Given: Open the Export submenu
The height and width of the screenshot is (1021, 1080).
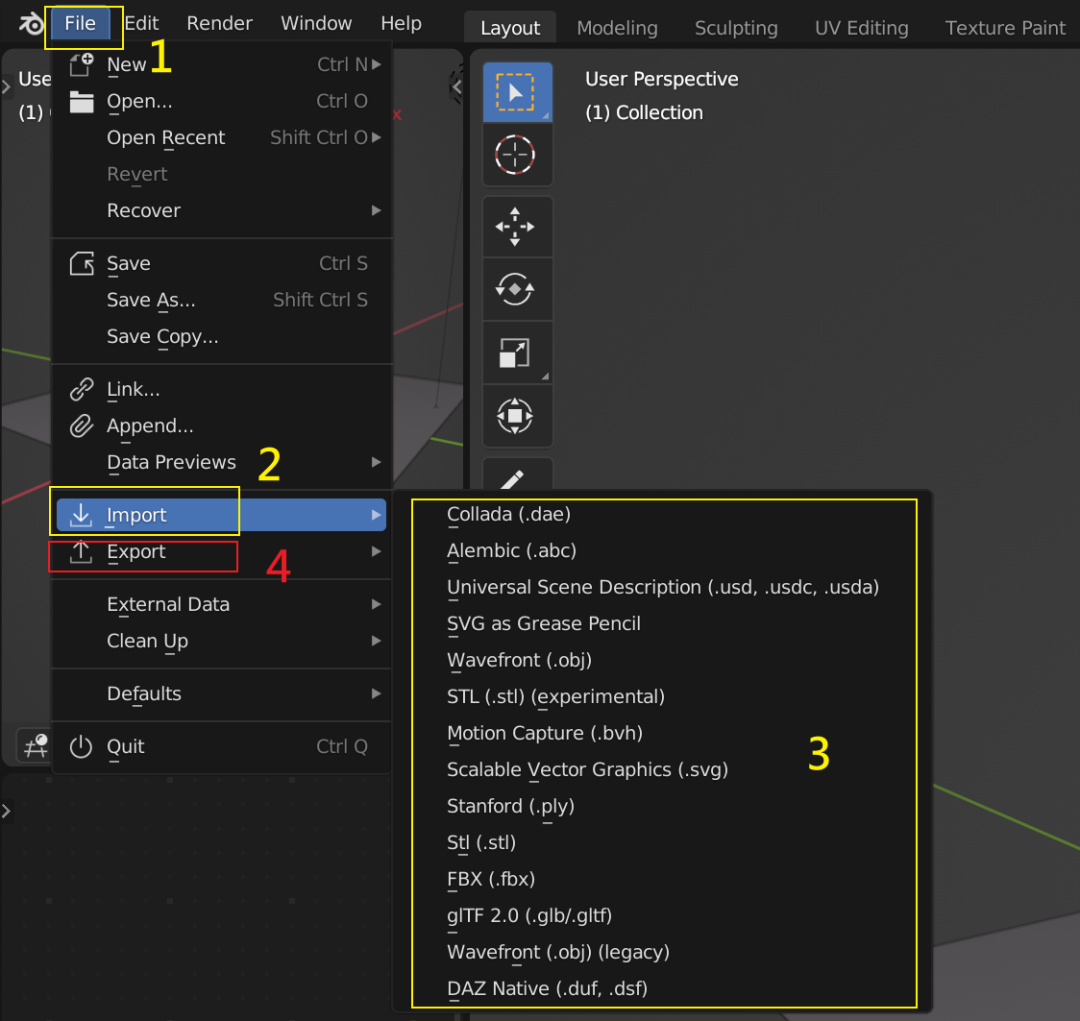Looking at the screenshot, I should (222, 551).
